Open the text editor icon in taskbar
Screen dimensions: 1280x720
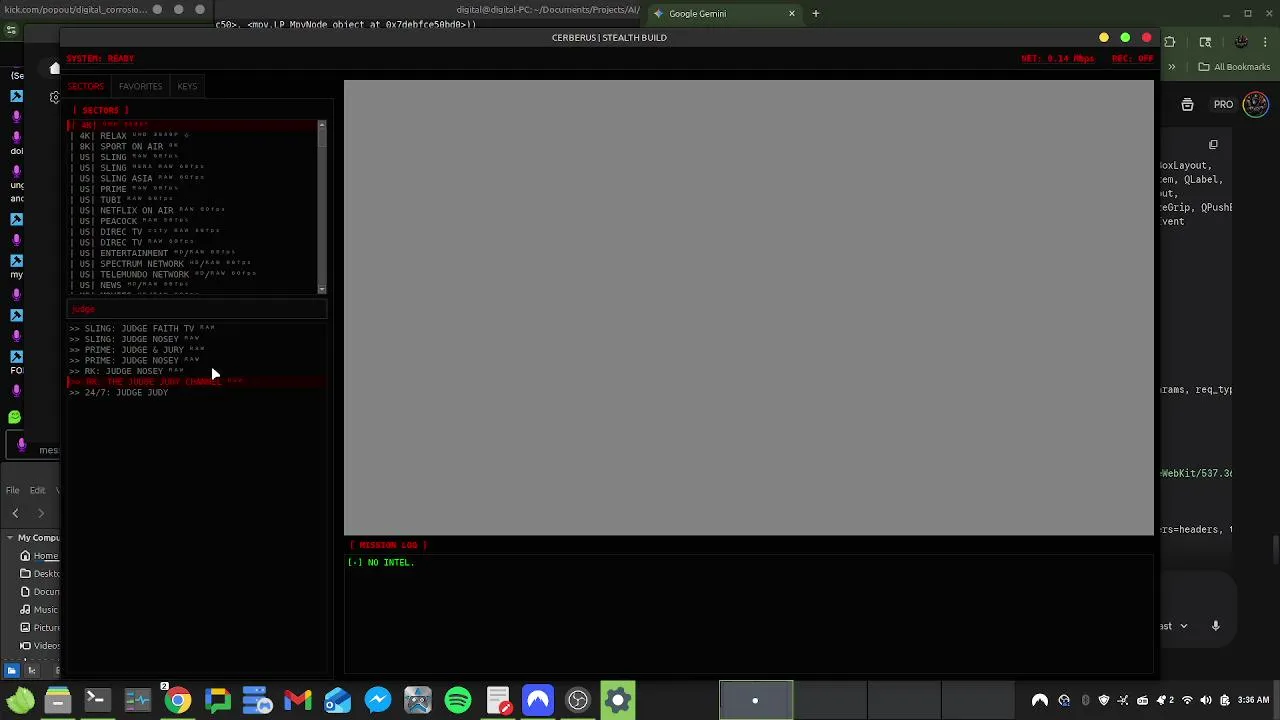[498, 700]
